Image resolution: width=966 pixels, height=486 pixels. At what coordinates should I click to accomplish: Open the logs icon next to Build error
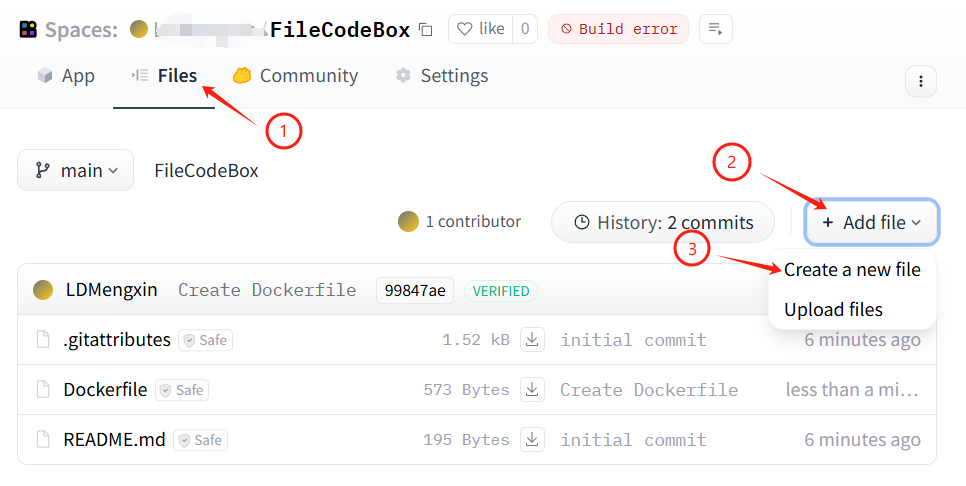(715, 29)
